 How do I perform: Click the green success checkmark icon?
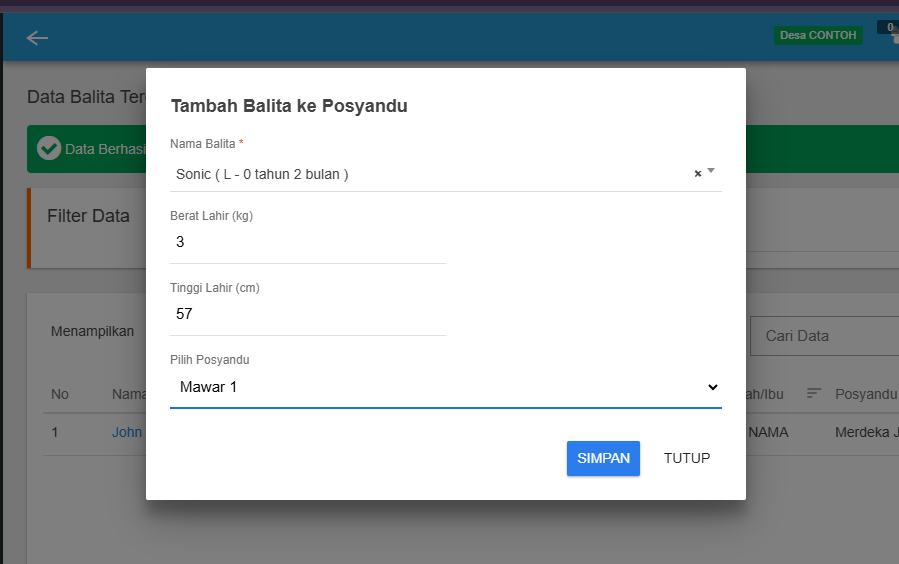pos(49,148)
